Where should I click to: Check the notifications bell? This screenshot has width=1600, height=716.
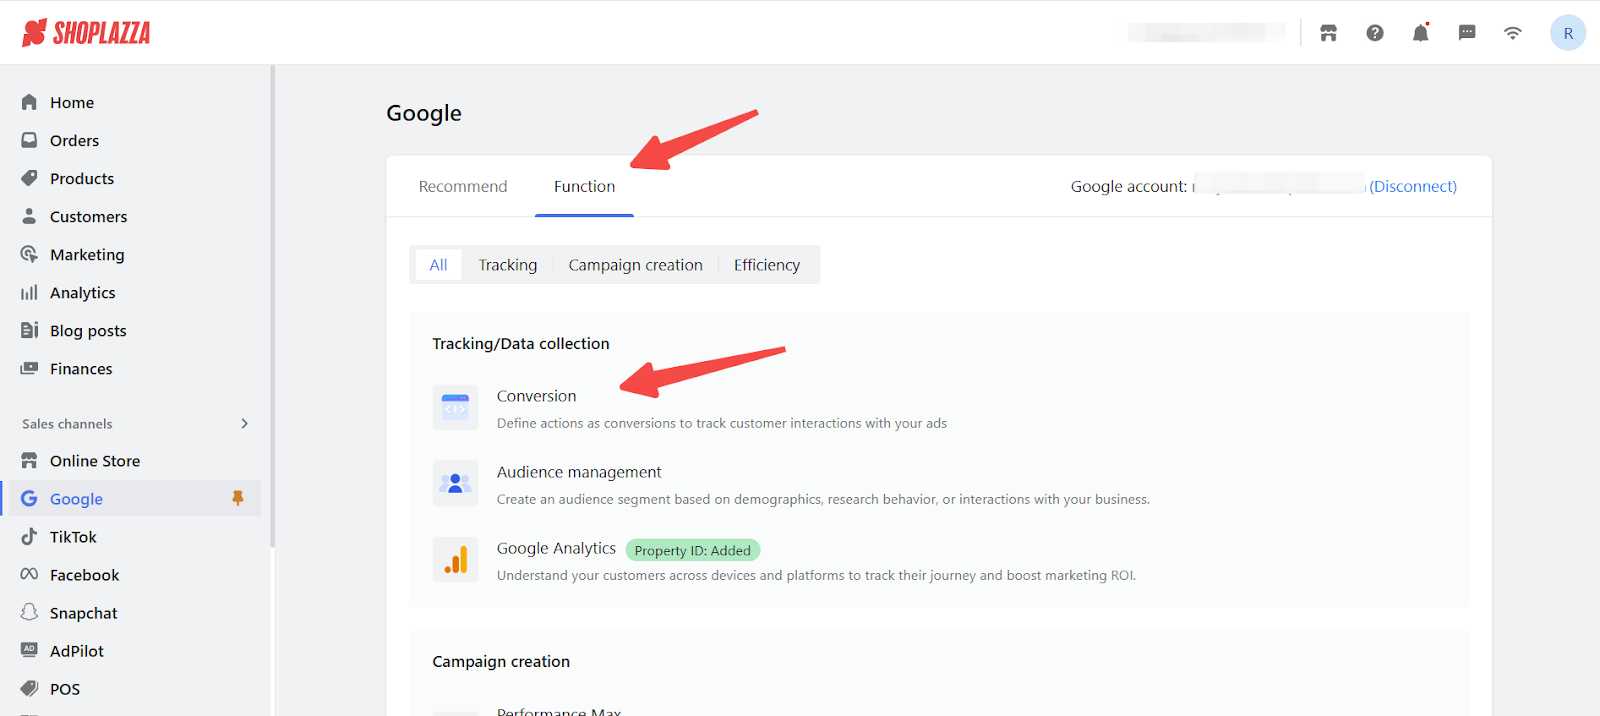click(1420, 33)
